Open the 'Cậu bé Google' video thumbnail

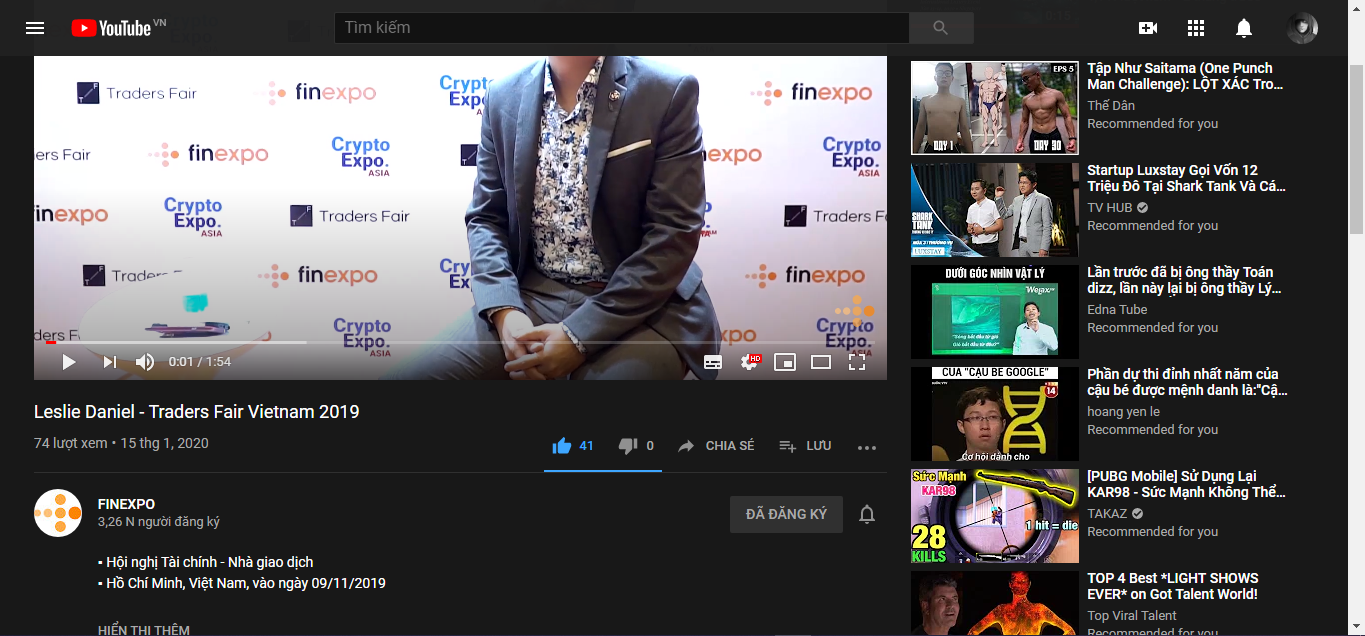point(995,414)
